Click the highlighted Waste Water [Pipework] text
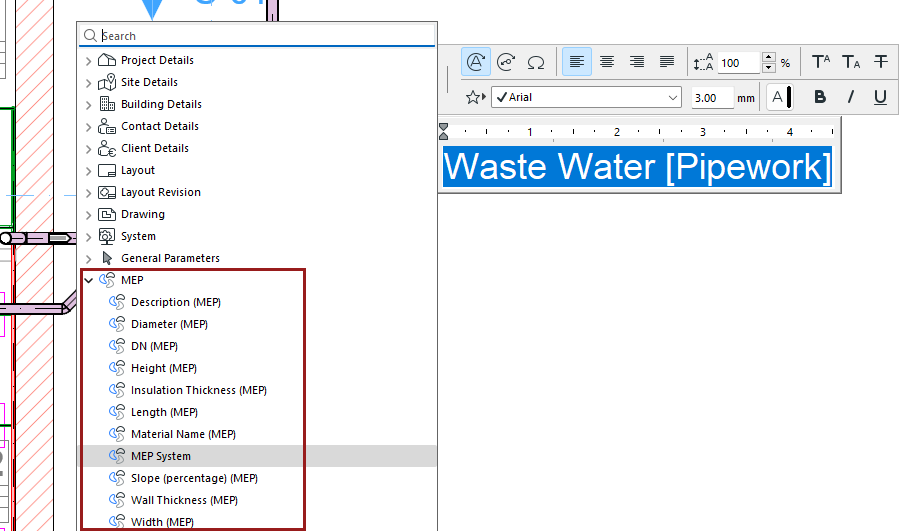 tap(637, 167)
